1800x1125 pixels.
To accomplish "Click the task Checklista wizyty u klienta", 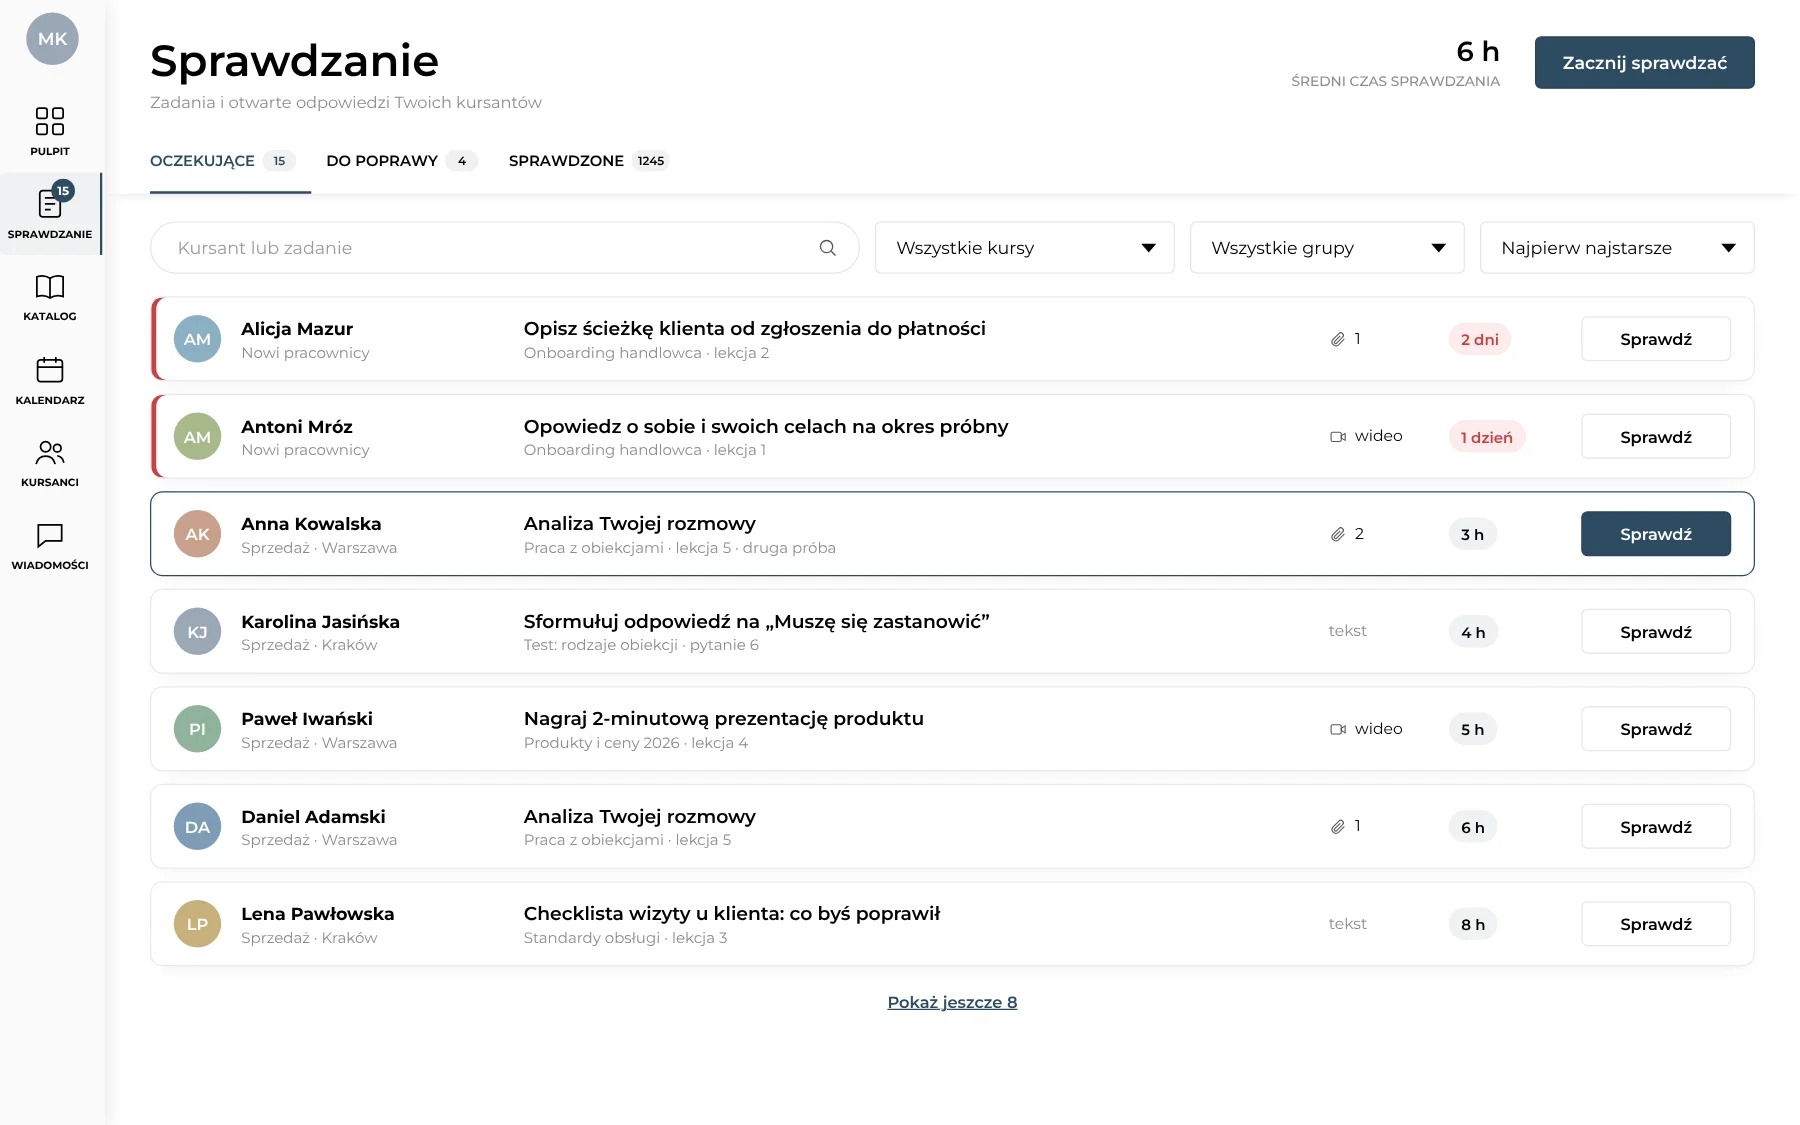I will tap(732, 914).
